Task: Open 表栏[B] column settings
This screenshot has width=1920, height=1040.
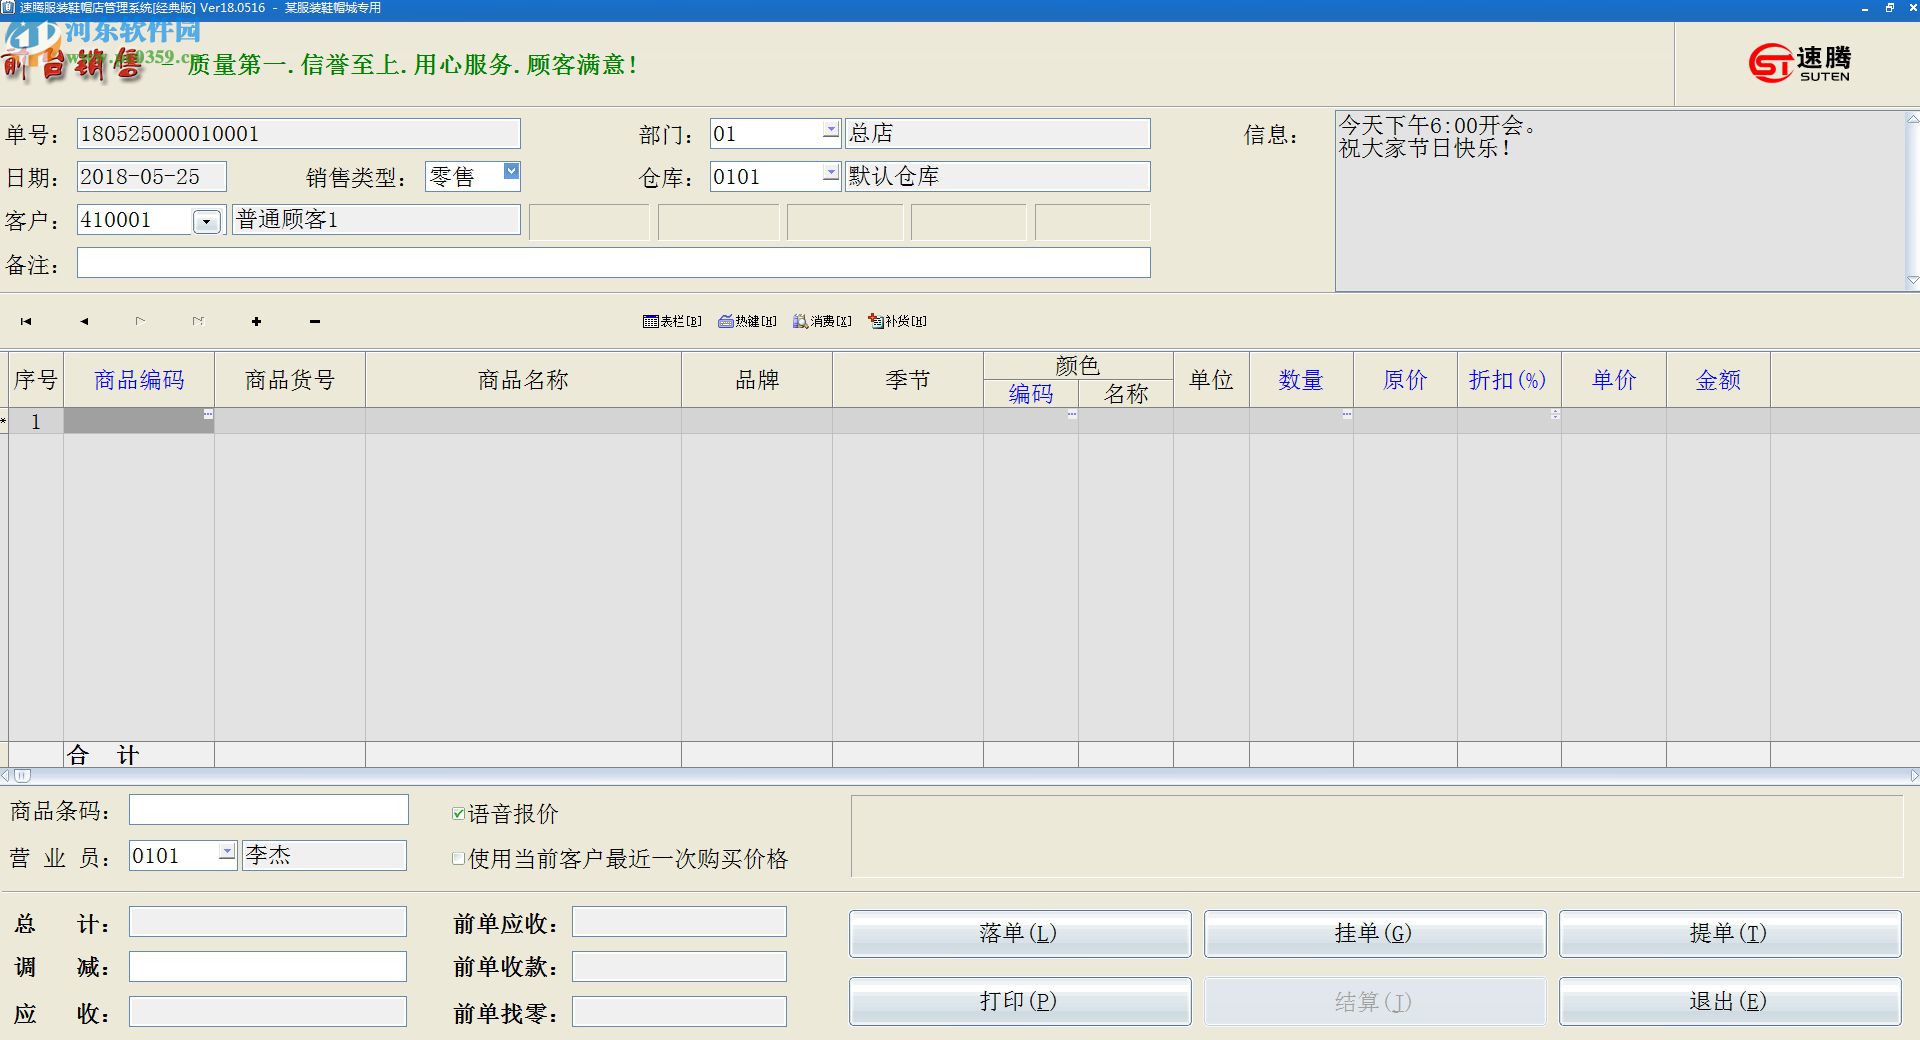Action: (672, 321)
